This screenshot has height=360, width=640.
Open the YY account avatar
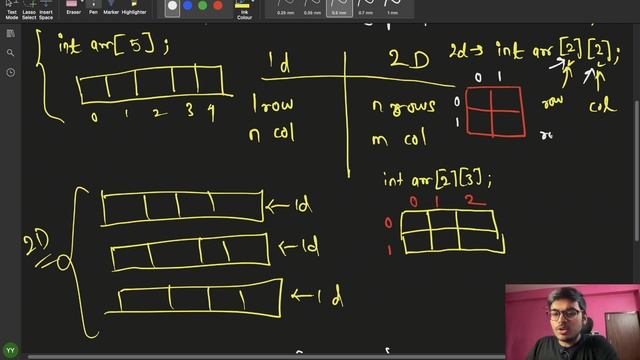coord(11,350)
